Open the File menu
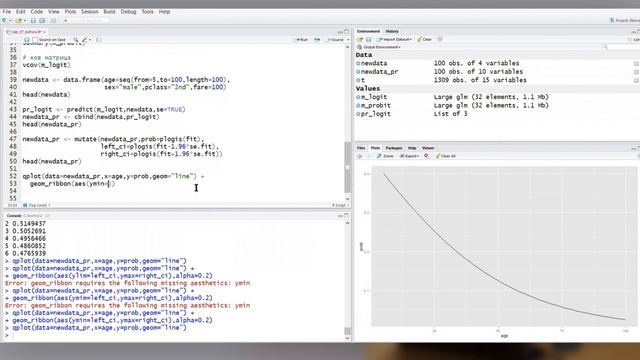Image resolution: width=640 pixels, height=360 pixels. point(7,12)
